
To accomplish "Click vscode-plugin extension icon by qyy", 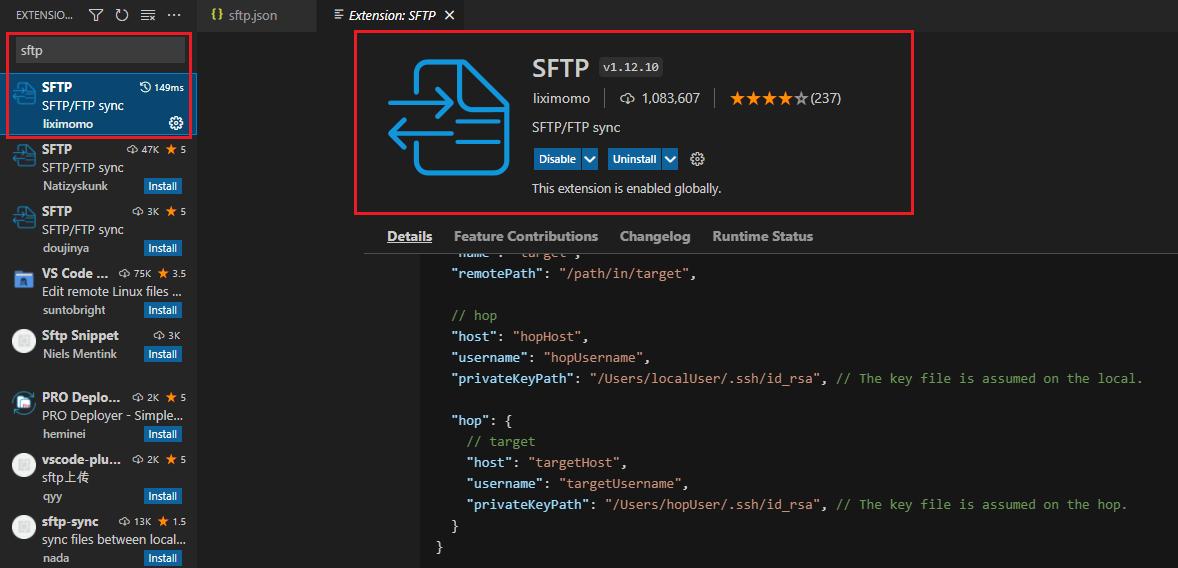I will tap(25, 465).
